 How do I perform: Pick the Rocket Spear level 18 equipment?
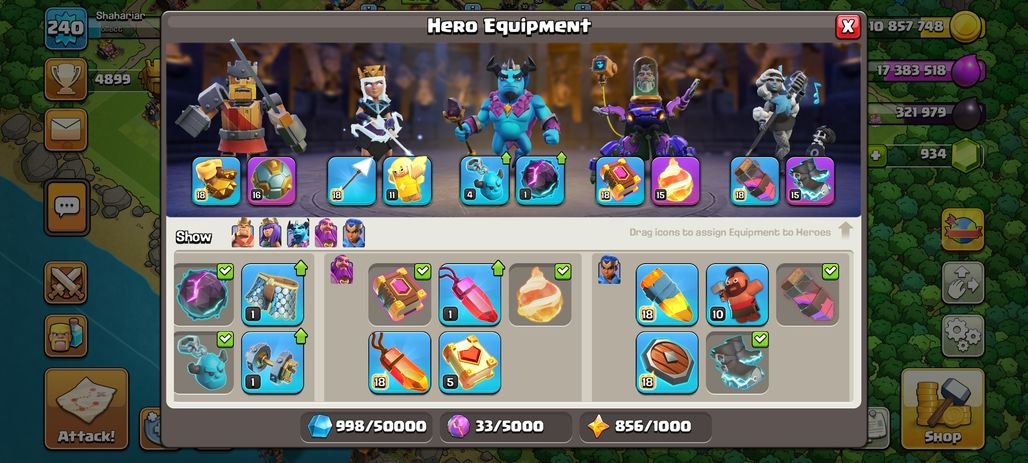coord(667,294)
